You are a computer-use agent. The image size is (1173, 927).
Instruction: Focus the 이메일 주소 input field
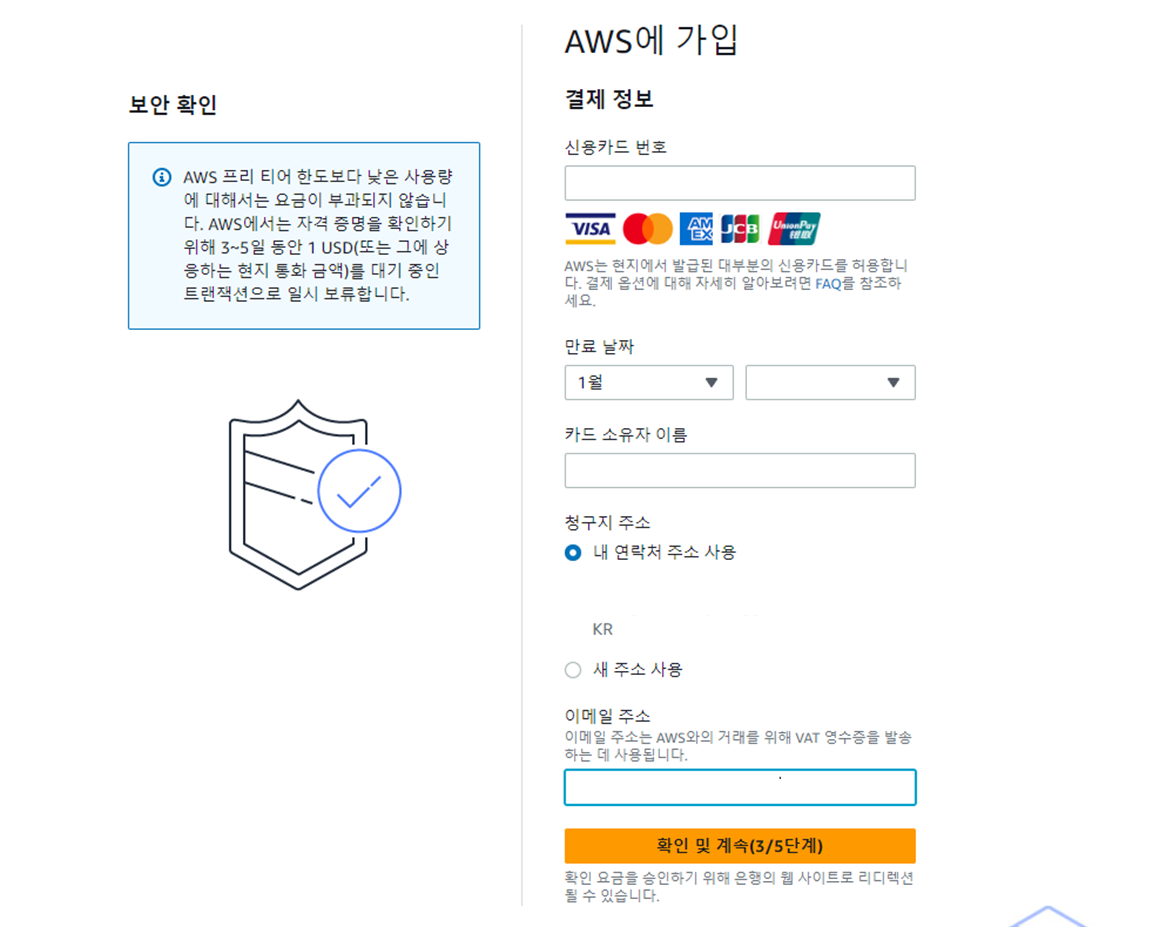[740, 787]
